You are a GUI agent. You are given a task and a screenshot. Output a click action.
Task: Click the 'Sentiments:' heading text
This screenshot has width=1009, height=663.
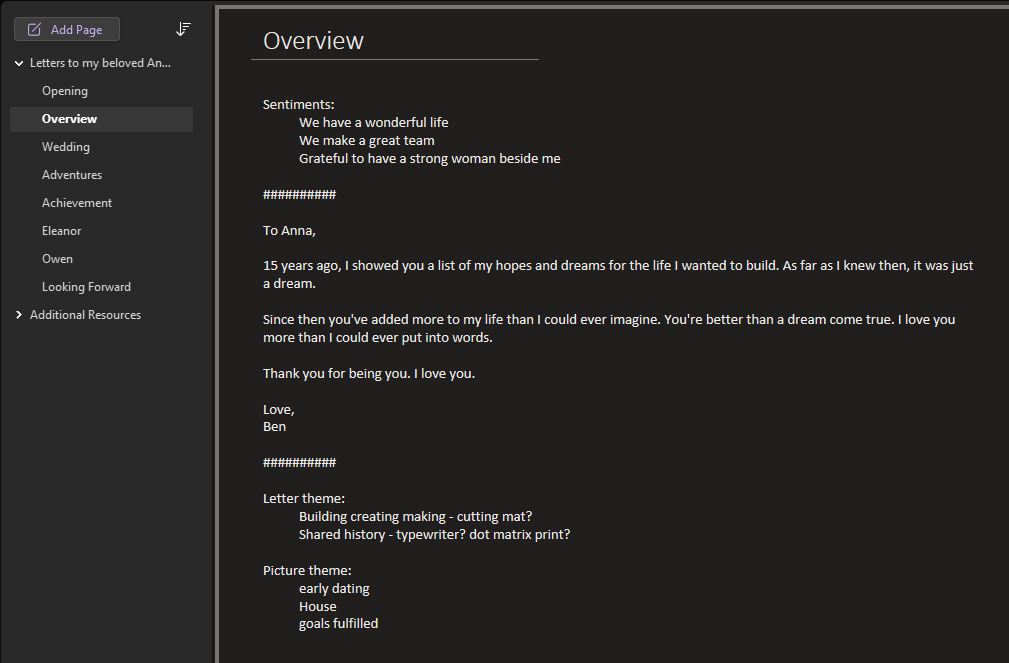(x=298, y=104)
